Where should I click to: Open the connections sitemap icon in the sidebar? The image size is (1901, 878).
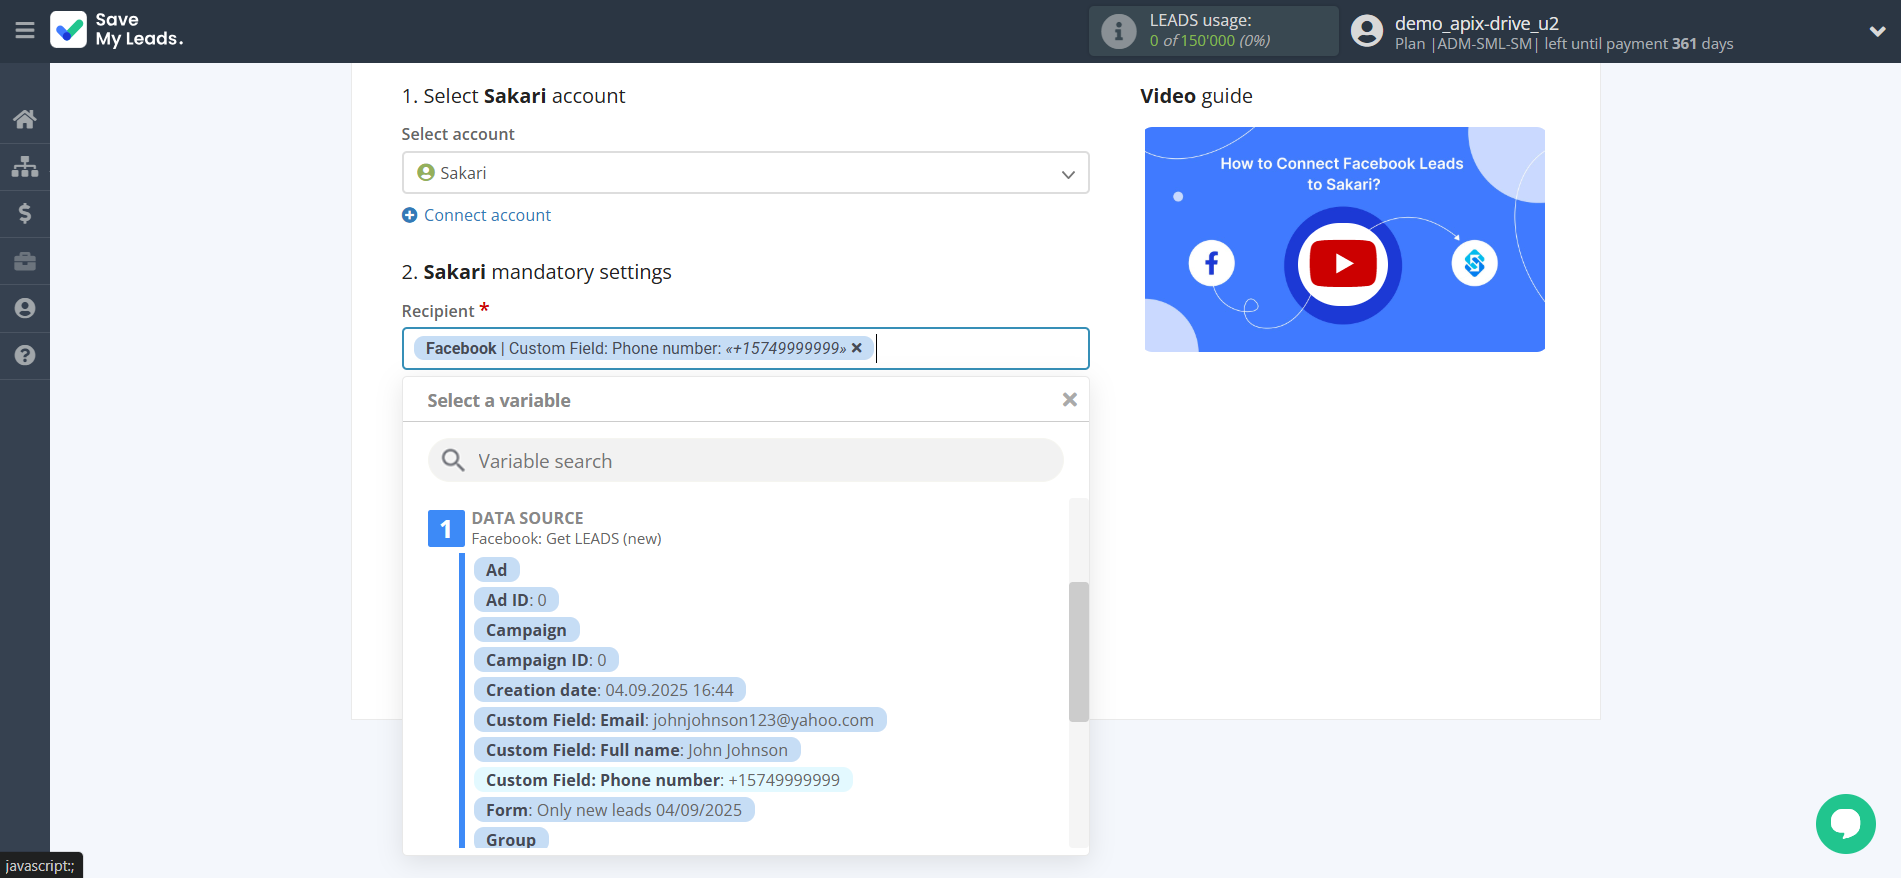[25, 166]
